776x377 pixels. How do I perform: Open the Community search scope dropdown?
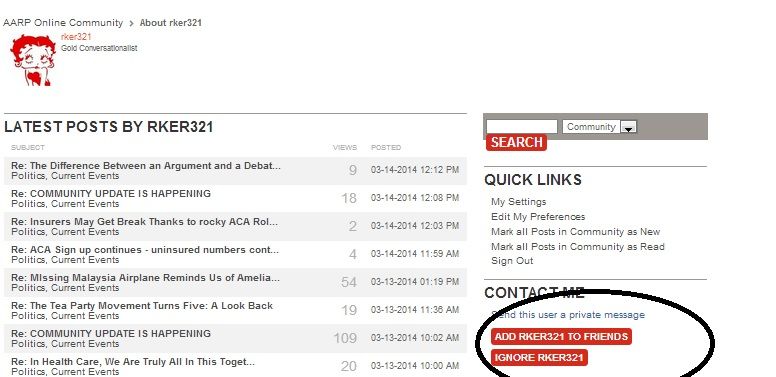(599, 127)
